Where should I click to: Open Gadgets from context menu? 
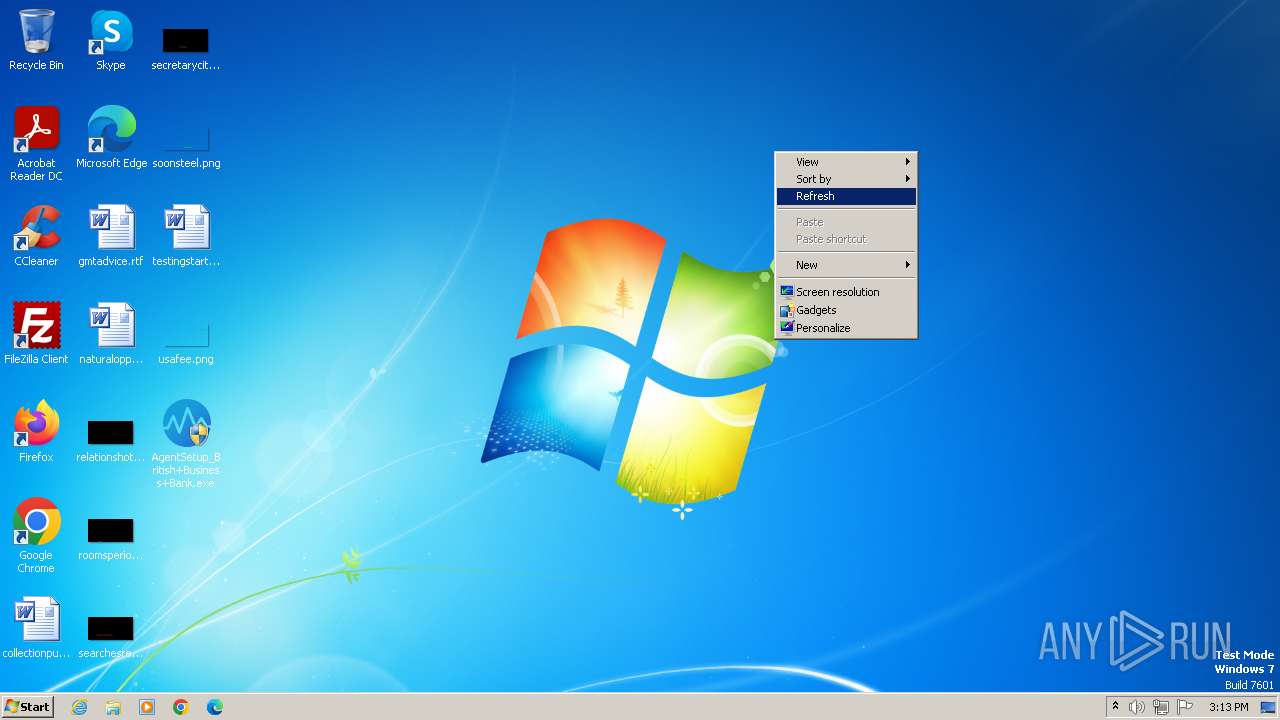tap(846, 310)
